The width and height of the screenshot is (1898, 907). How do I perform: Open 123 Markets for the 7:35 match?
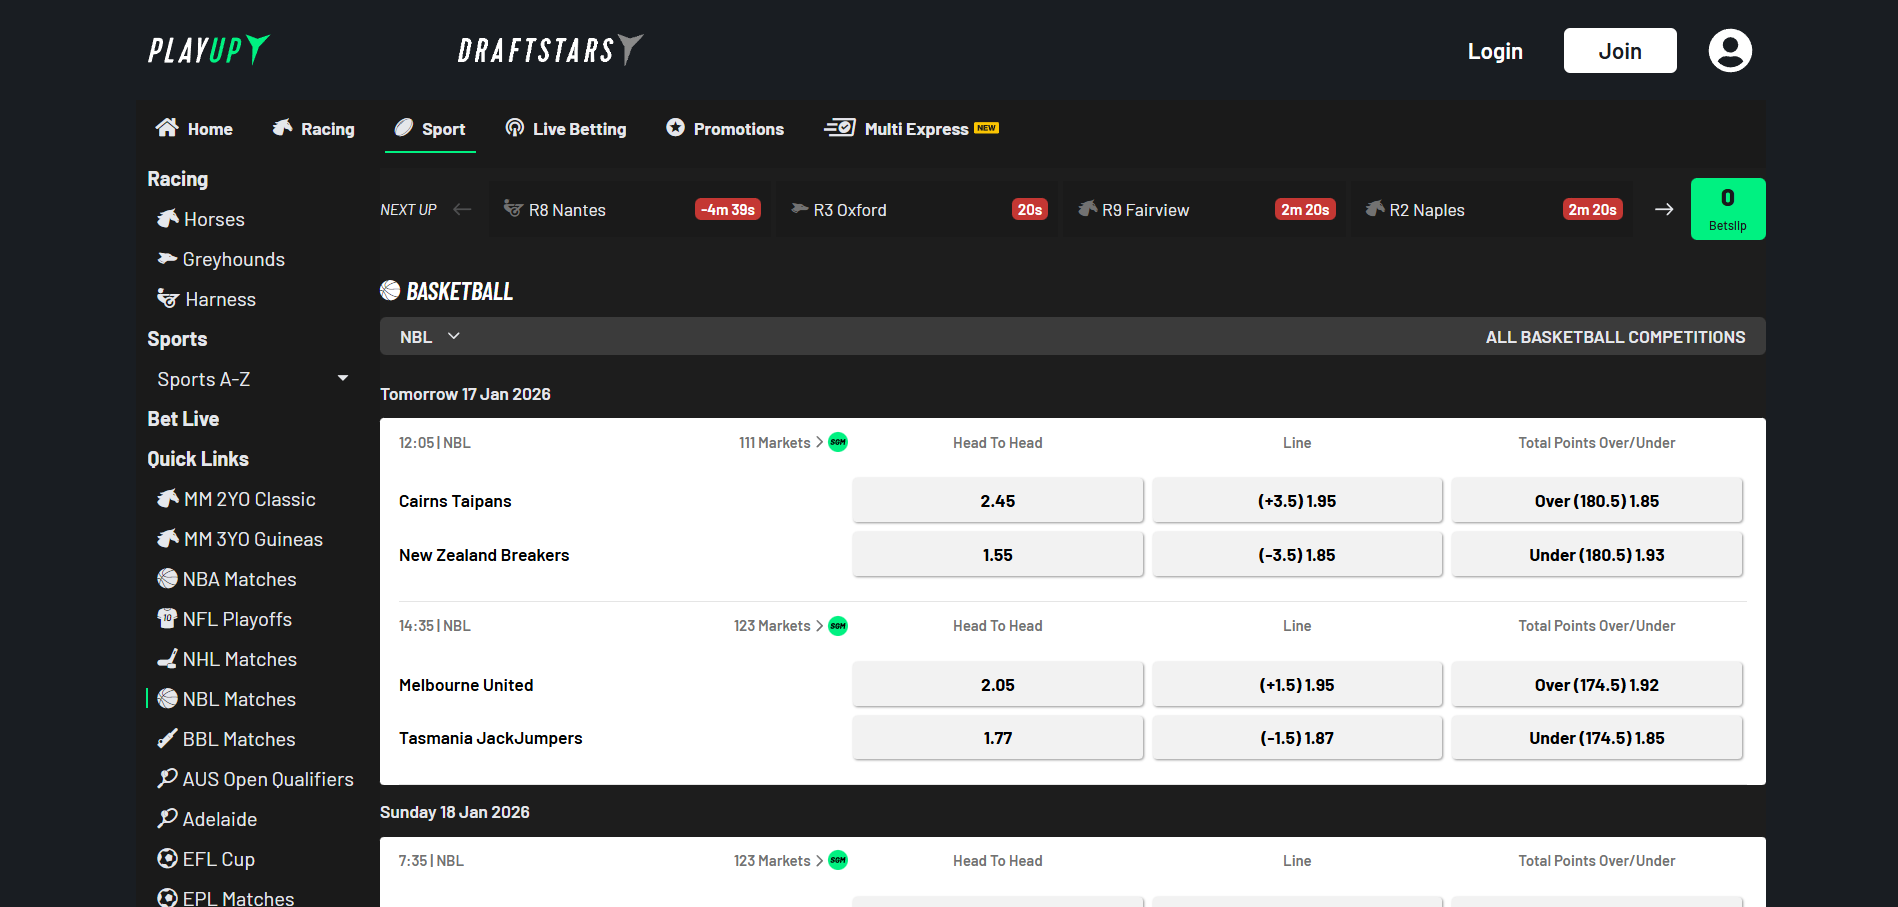[778, 860]
